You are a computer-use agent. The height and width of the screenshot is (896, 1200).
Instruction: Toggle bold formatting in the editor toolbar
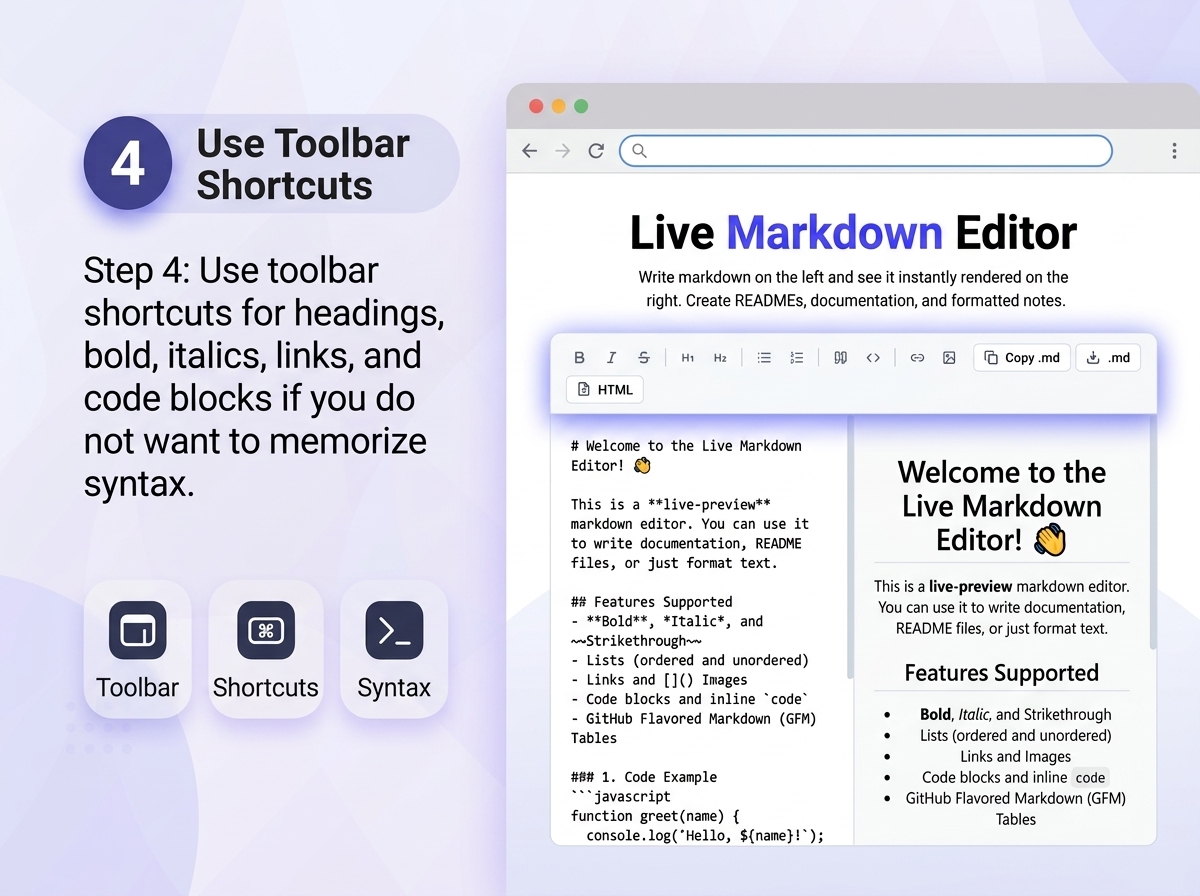tap(579, 358)
